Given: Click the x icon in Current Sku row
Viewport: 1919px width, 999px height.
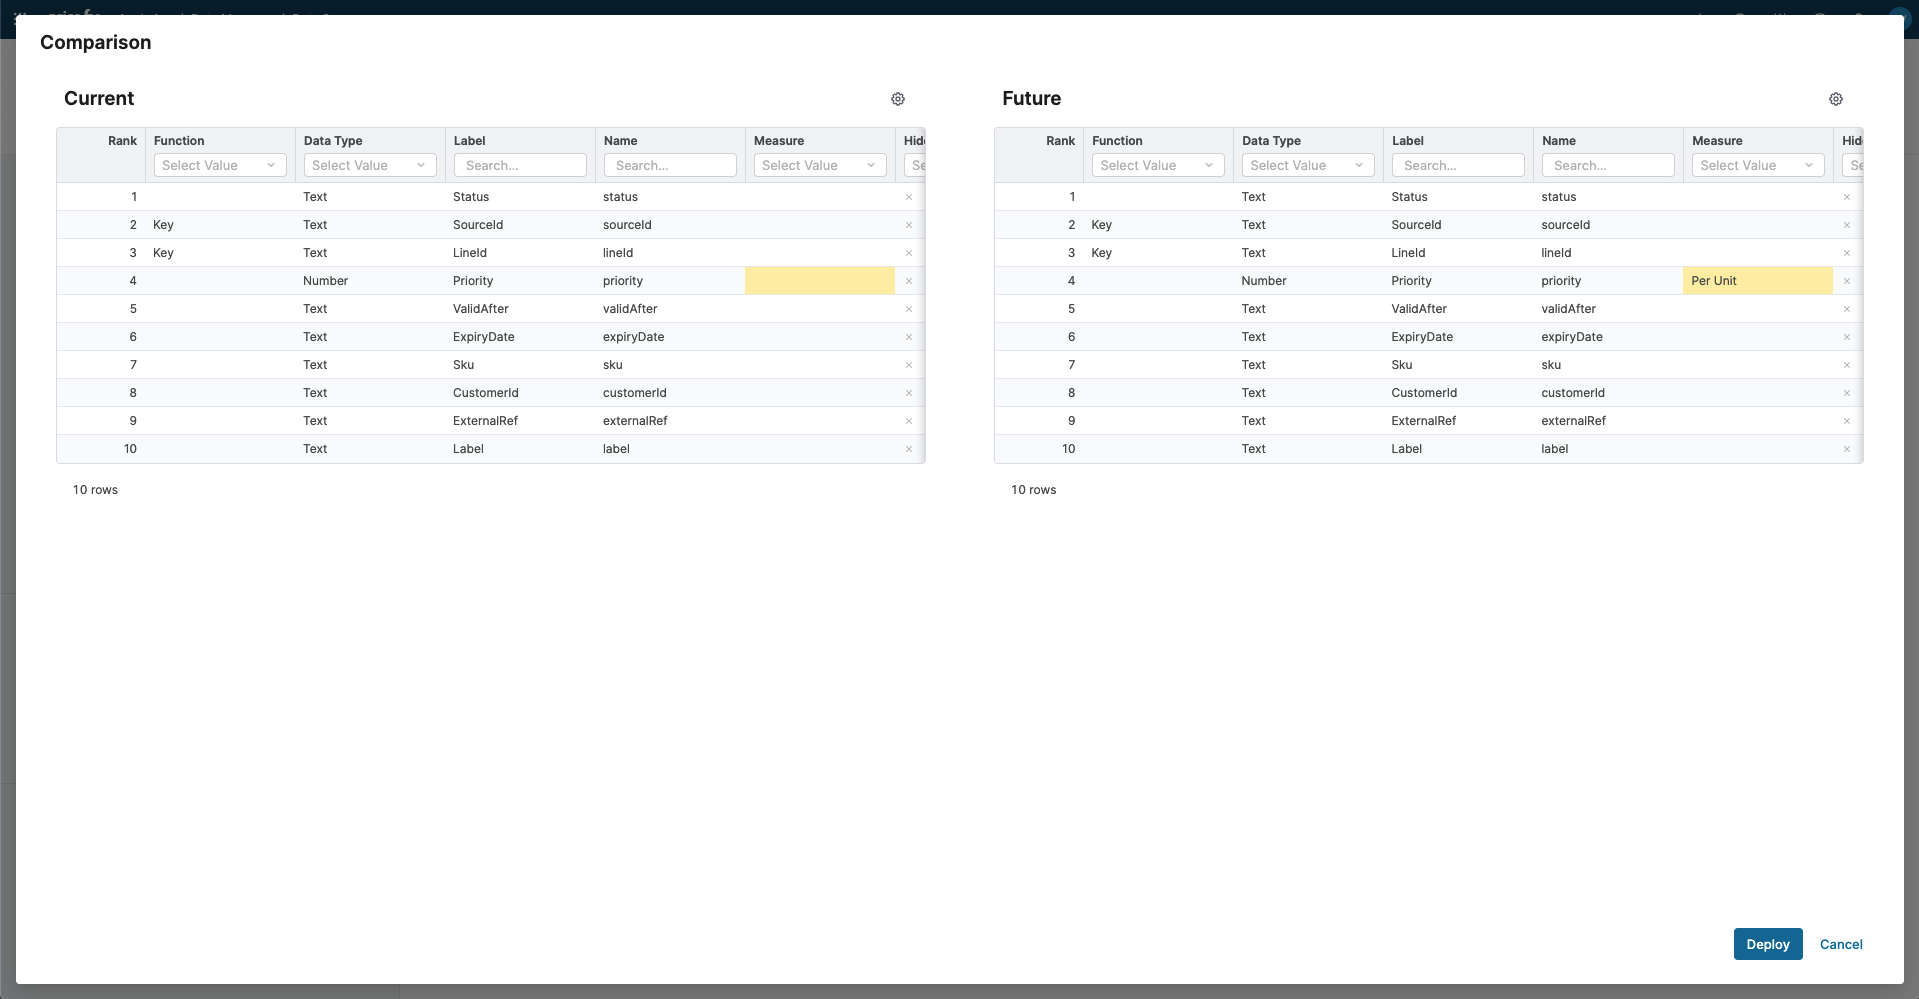Looking at the screenshot, I should 909,365.
